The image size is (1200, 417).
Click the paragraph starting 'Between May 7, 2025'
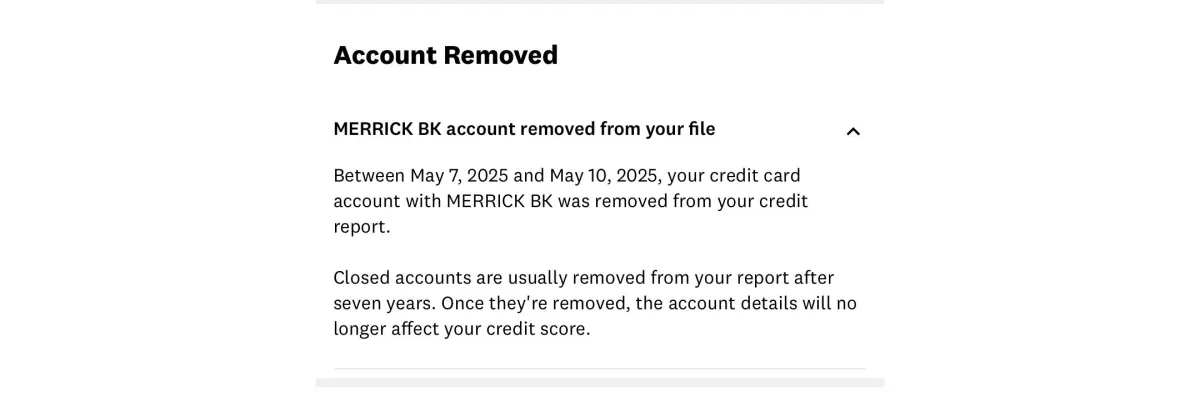[571, 201]
